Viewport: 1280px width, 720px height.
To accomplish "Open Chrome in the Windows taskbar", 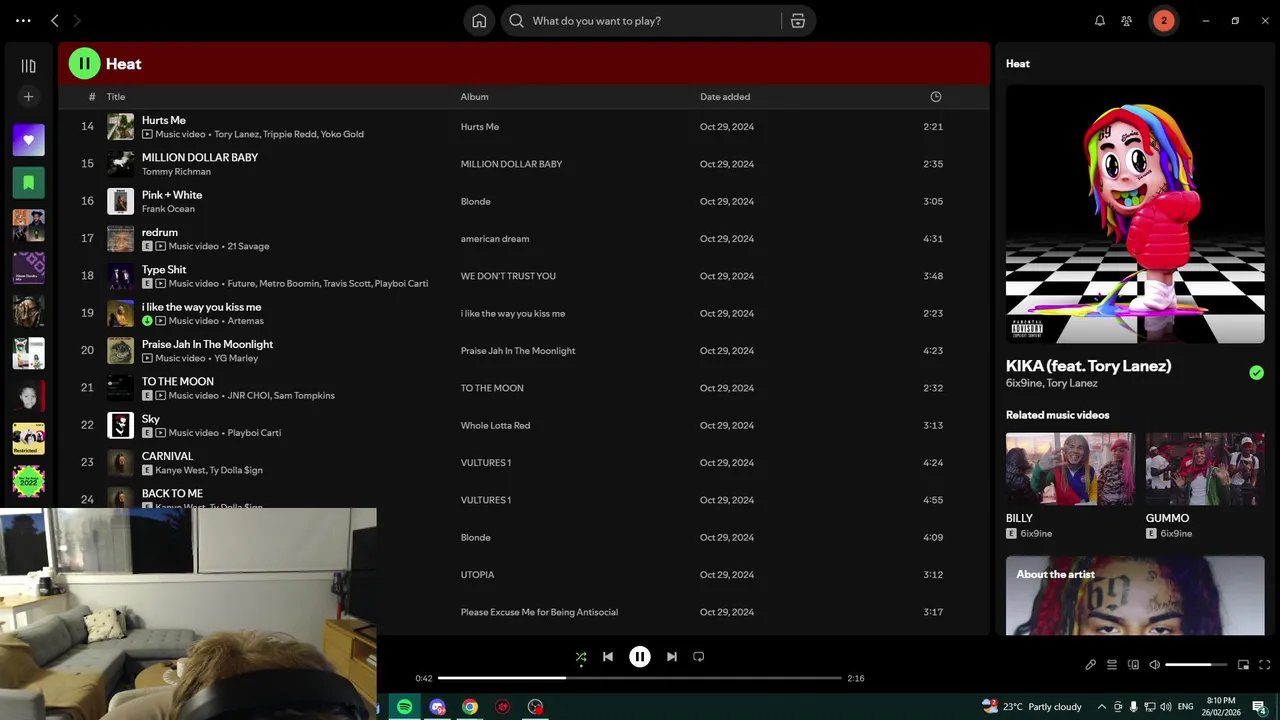I will tap(470, 707).
